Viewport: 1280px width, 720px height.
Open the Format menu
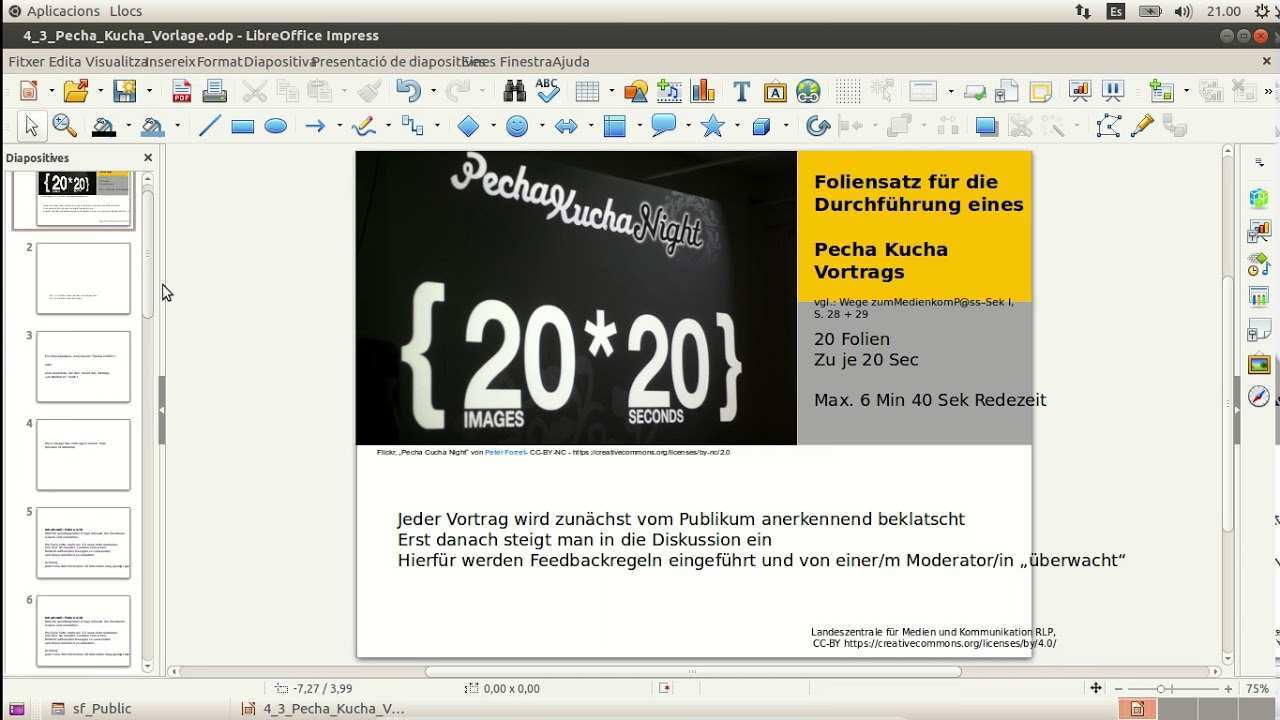(x=219, y=61)
